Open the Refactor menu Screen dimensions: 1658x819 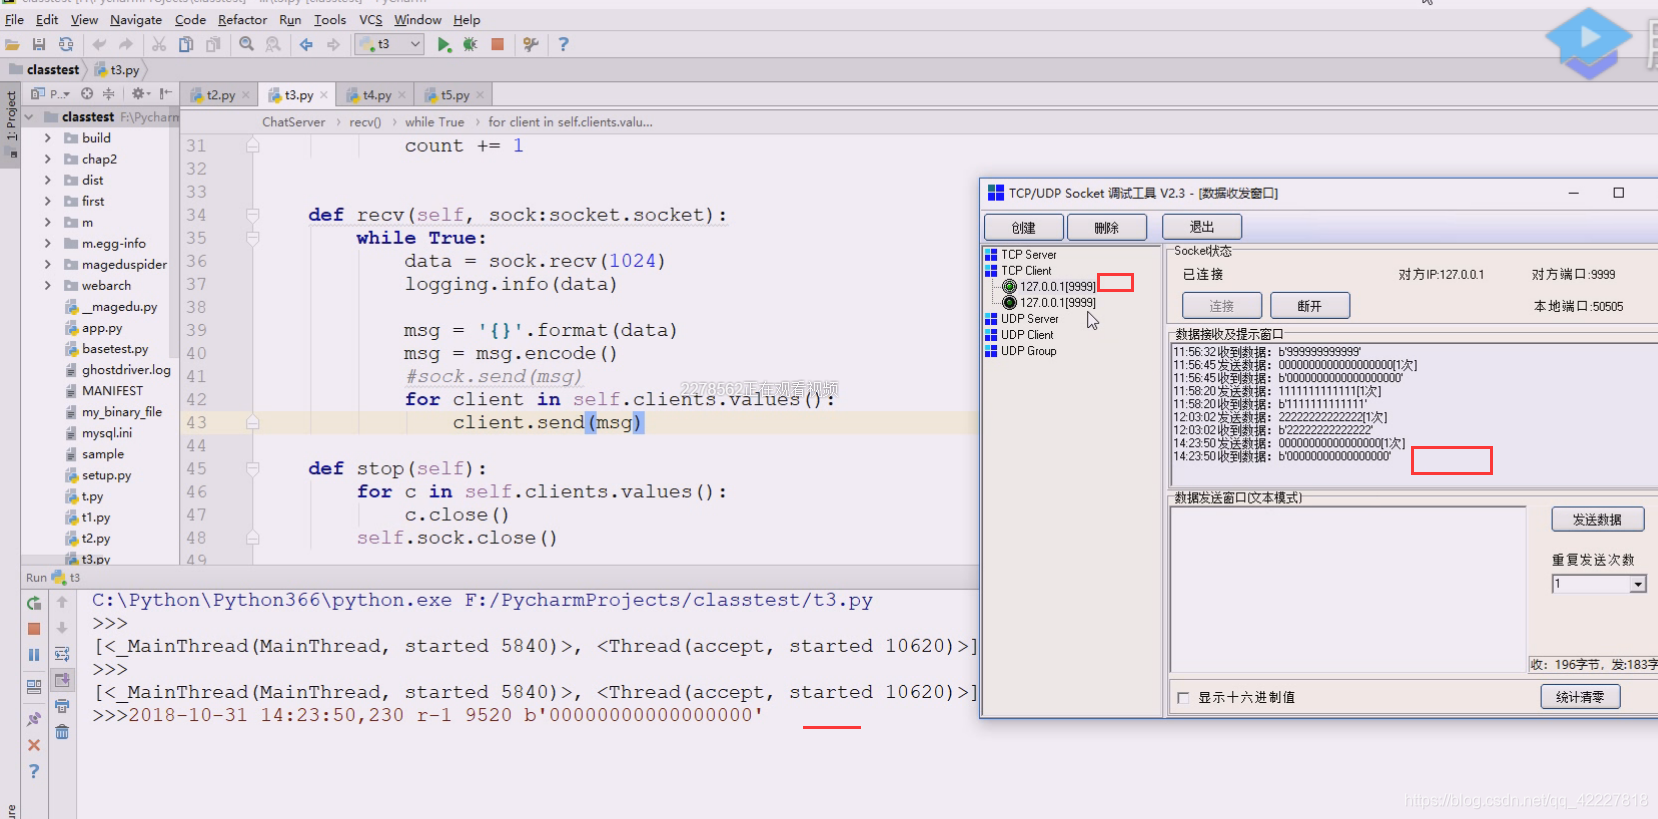pos(242,19)
